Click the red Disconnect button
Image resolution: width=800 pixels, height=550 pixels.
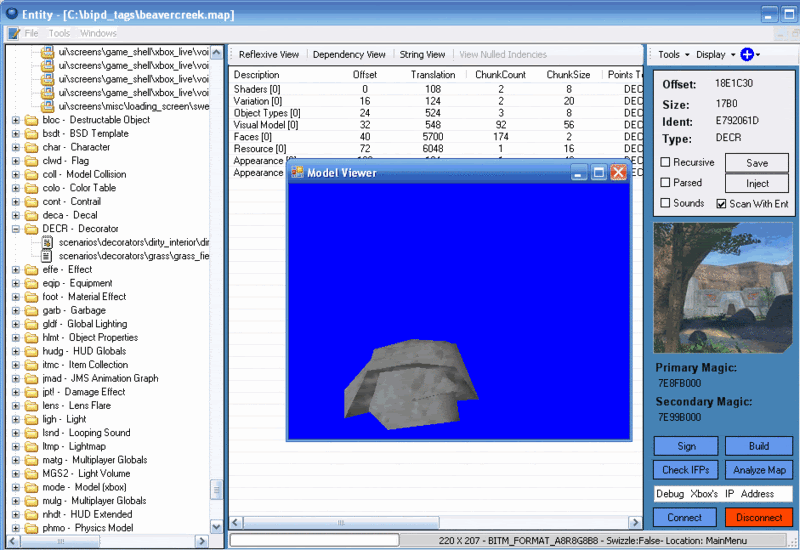coord(759,518)
